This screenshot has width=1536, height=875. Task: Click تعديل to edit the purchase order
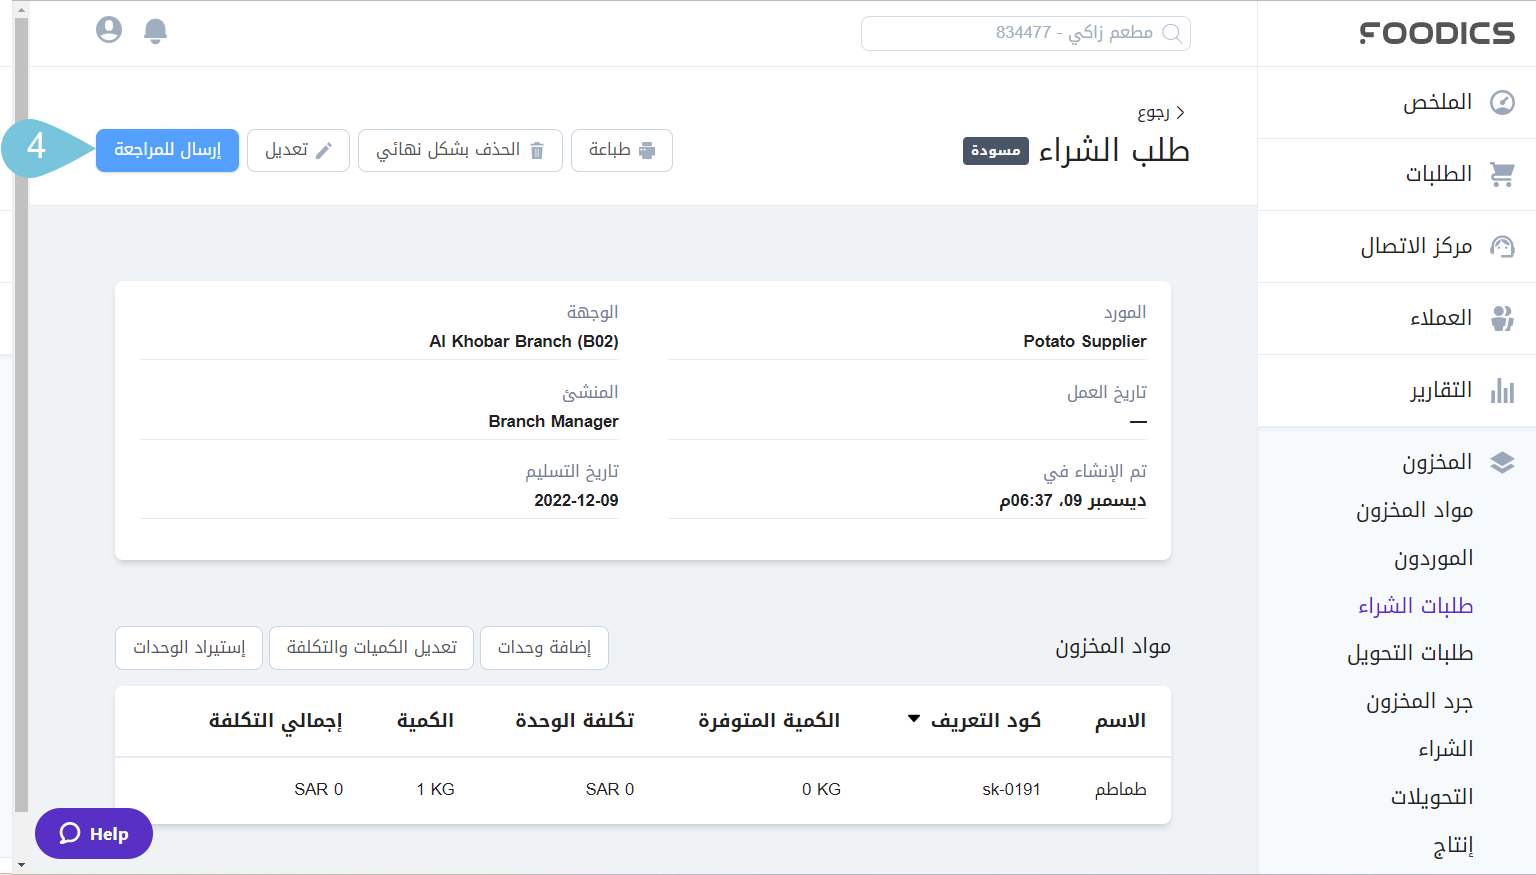tap(298, 150)
